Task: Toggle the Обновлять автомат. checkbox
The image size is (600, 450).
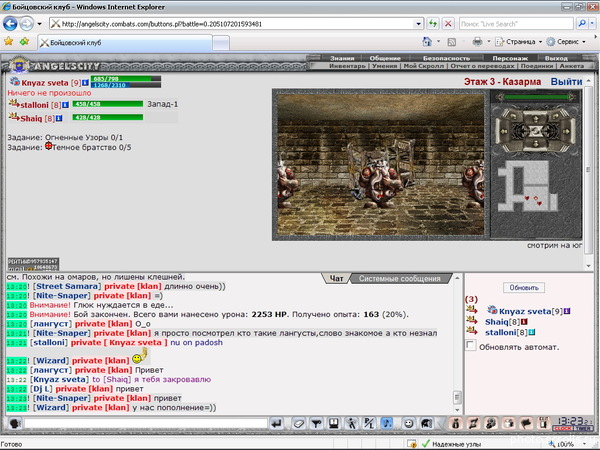Action: coord(470,346)
